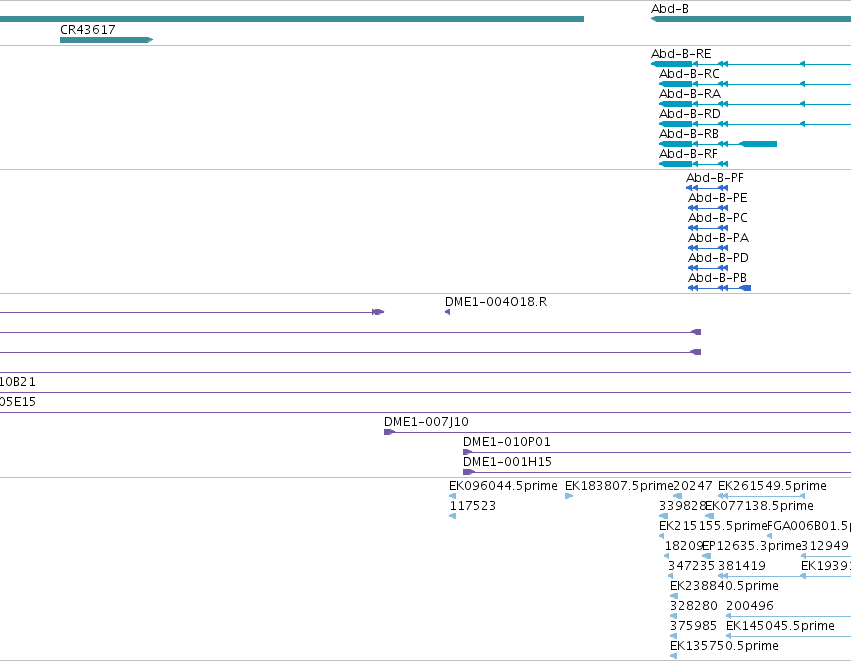Click the start block of DME1-001H15
The width and height of the screenshot is (851, 661).
tap(468, 472)
